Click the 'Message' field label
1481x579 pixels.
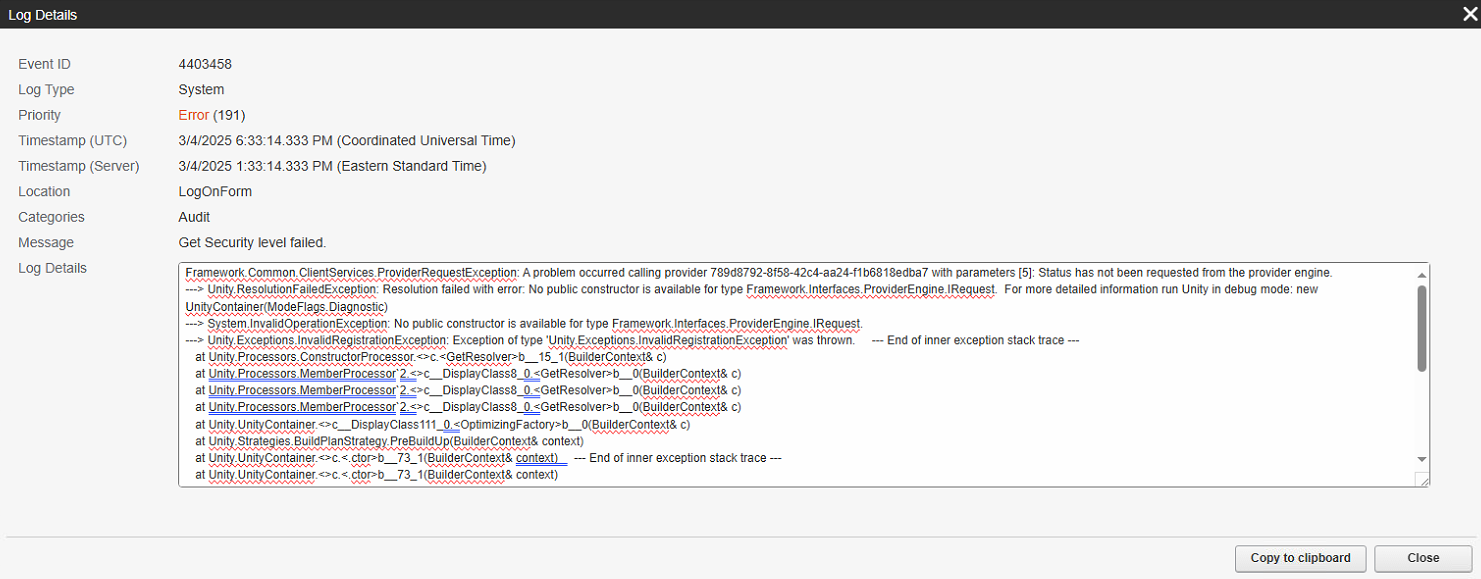(x=45, y=243)
